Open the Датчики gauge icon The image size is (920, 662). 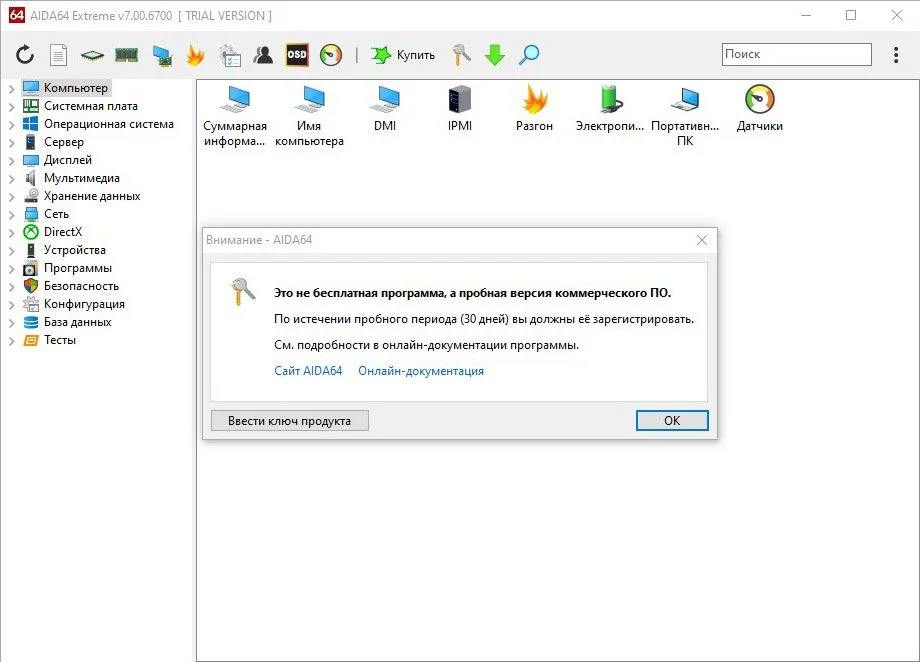click(x=760, y=109)
